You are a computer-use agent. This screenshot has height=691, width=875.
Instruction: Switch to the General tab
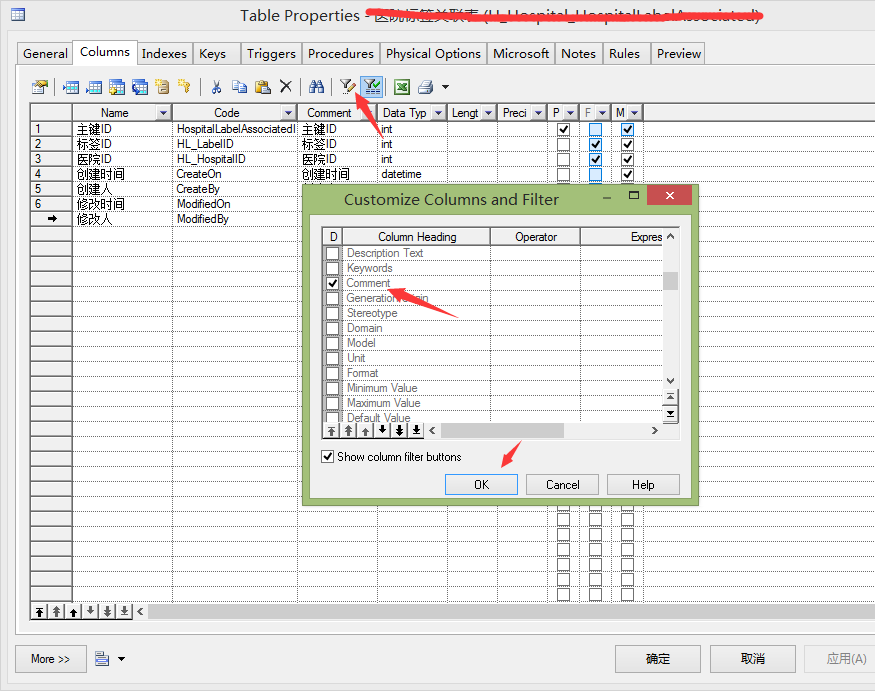coord(45,54)
